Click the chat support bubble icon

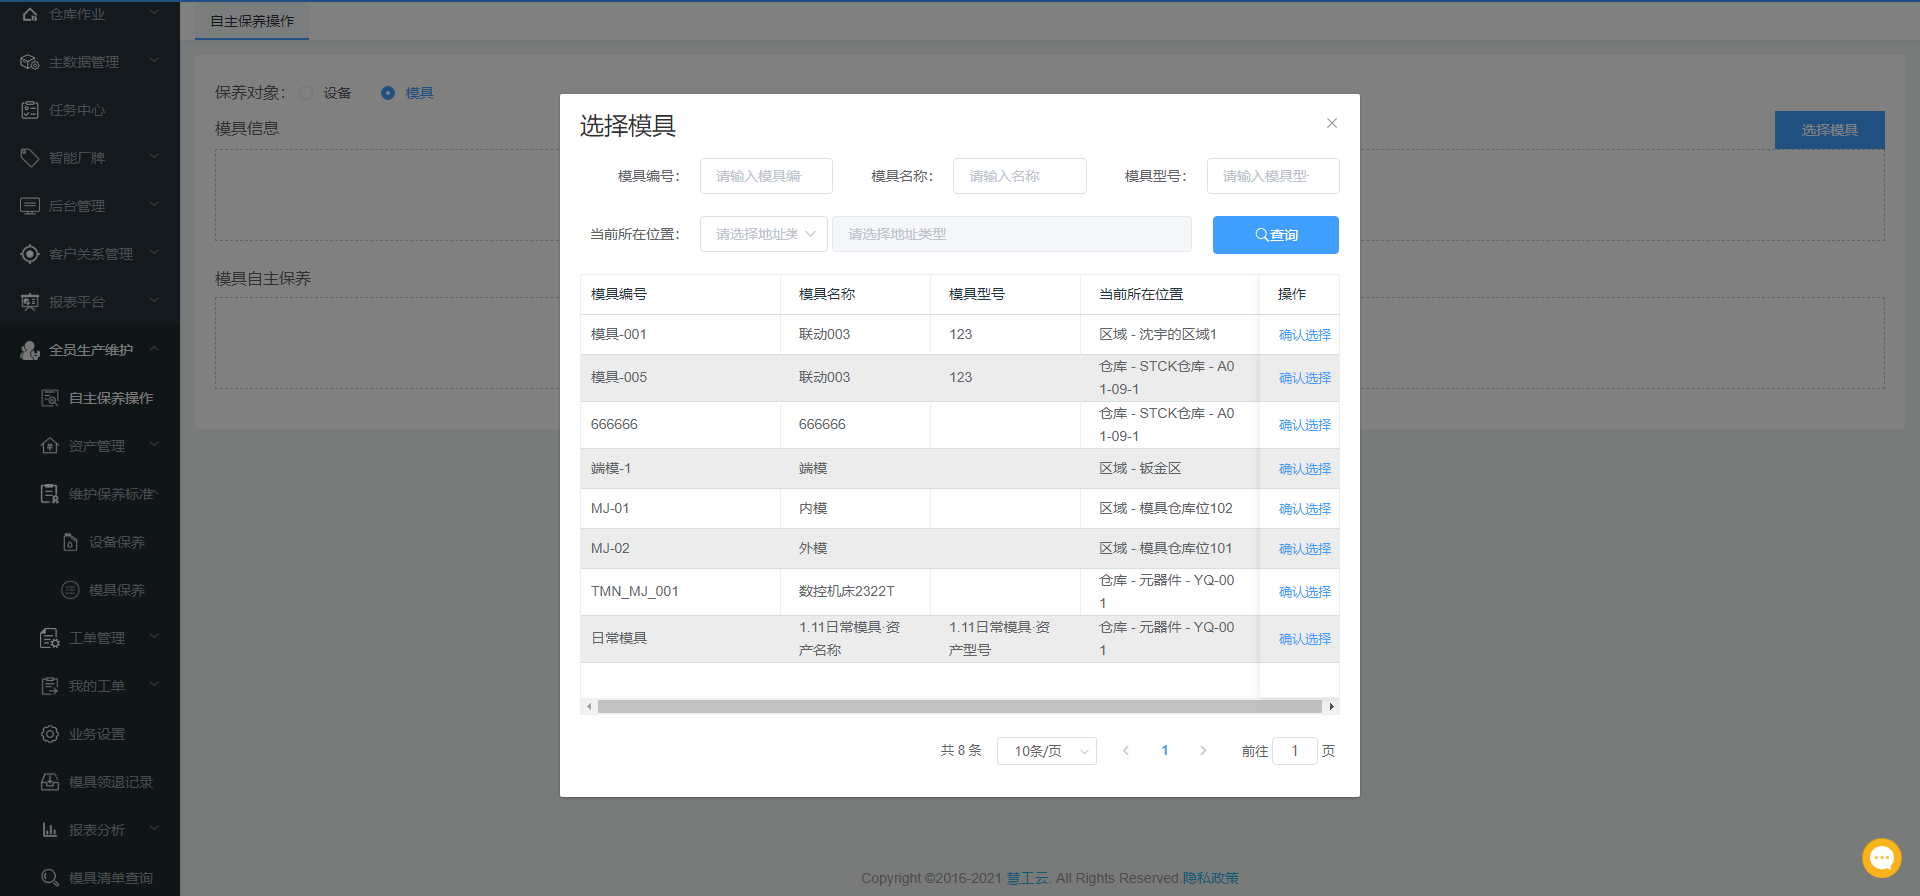click(x=1881, y=857)
